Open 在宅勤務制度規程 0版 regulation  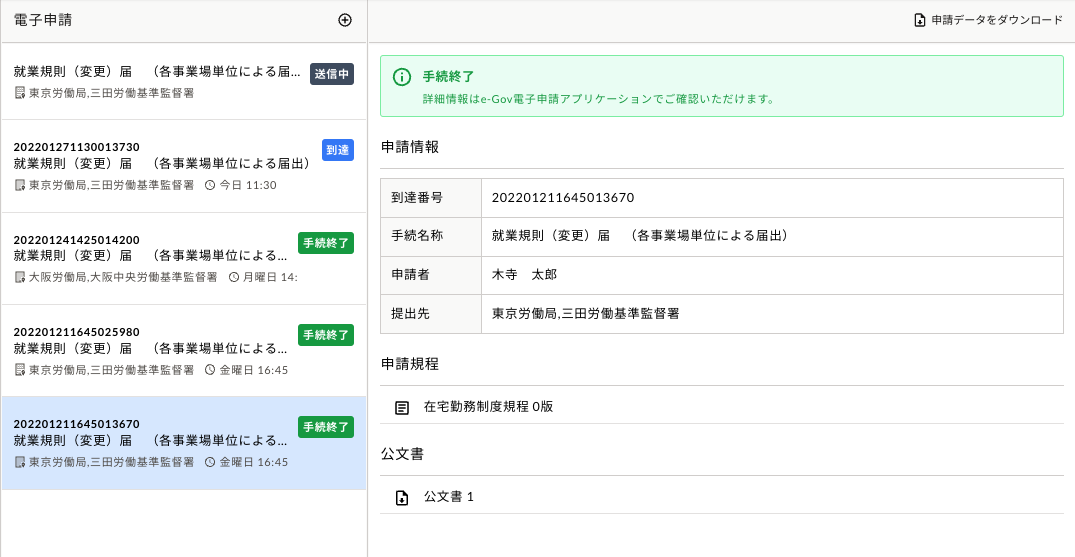click(x=488, y=407)
